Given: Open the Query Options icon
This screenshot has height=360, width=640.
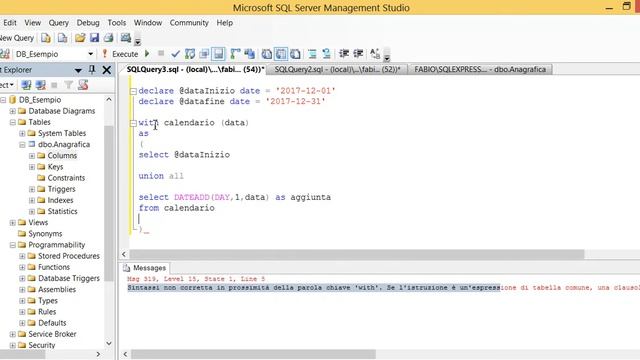Looking at the screenshot, I should pos(204,54).
